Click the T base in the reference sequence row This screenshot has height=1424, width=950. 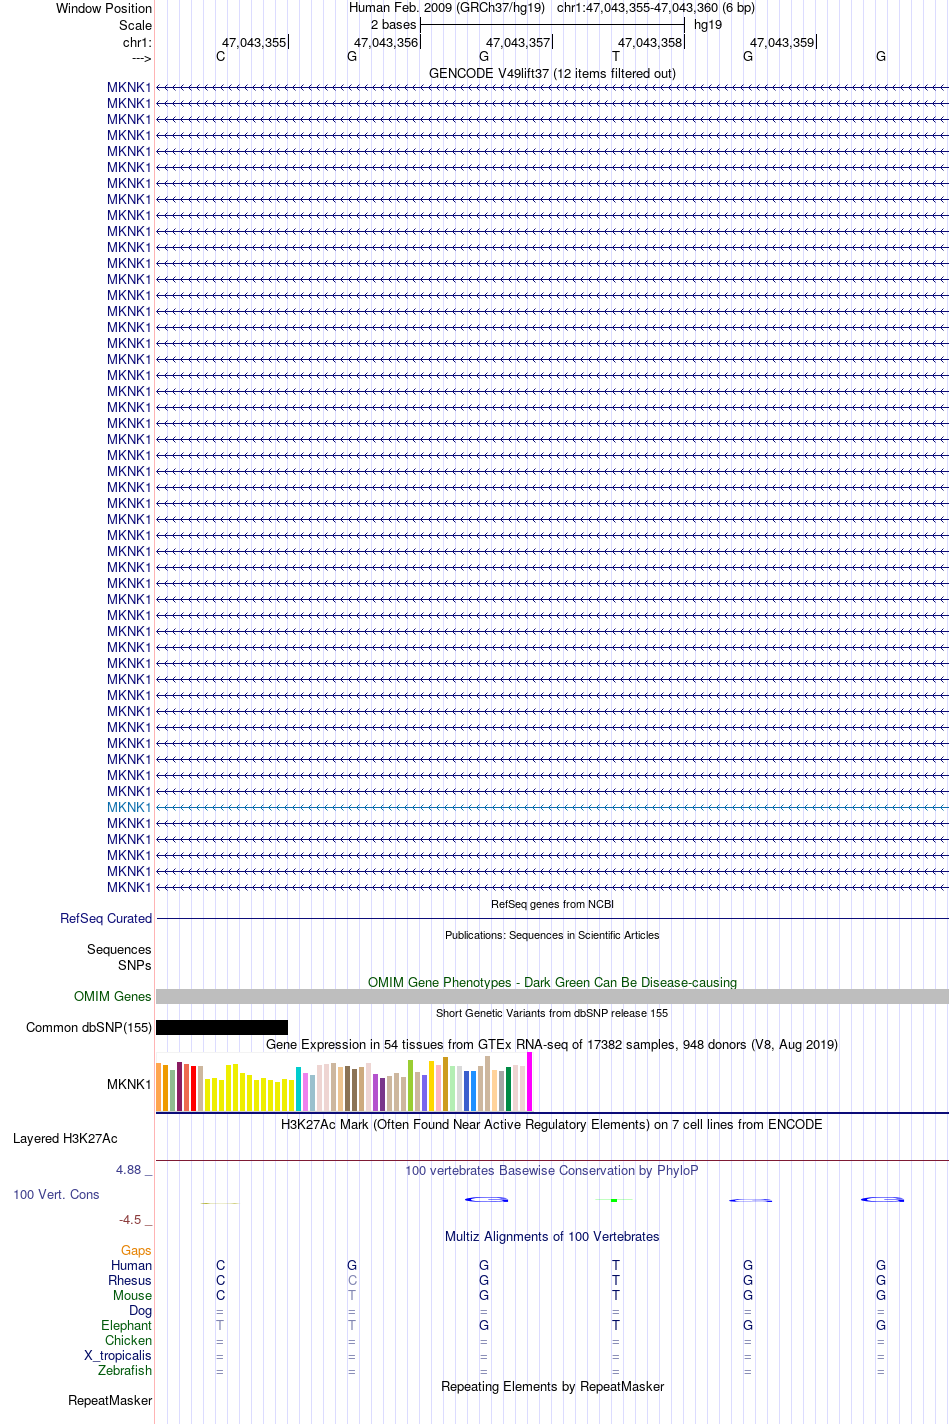coord(616,56)
